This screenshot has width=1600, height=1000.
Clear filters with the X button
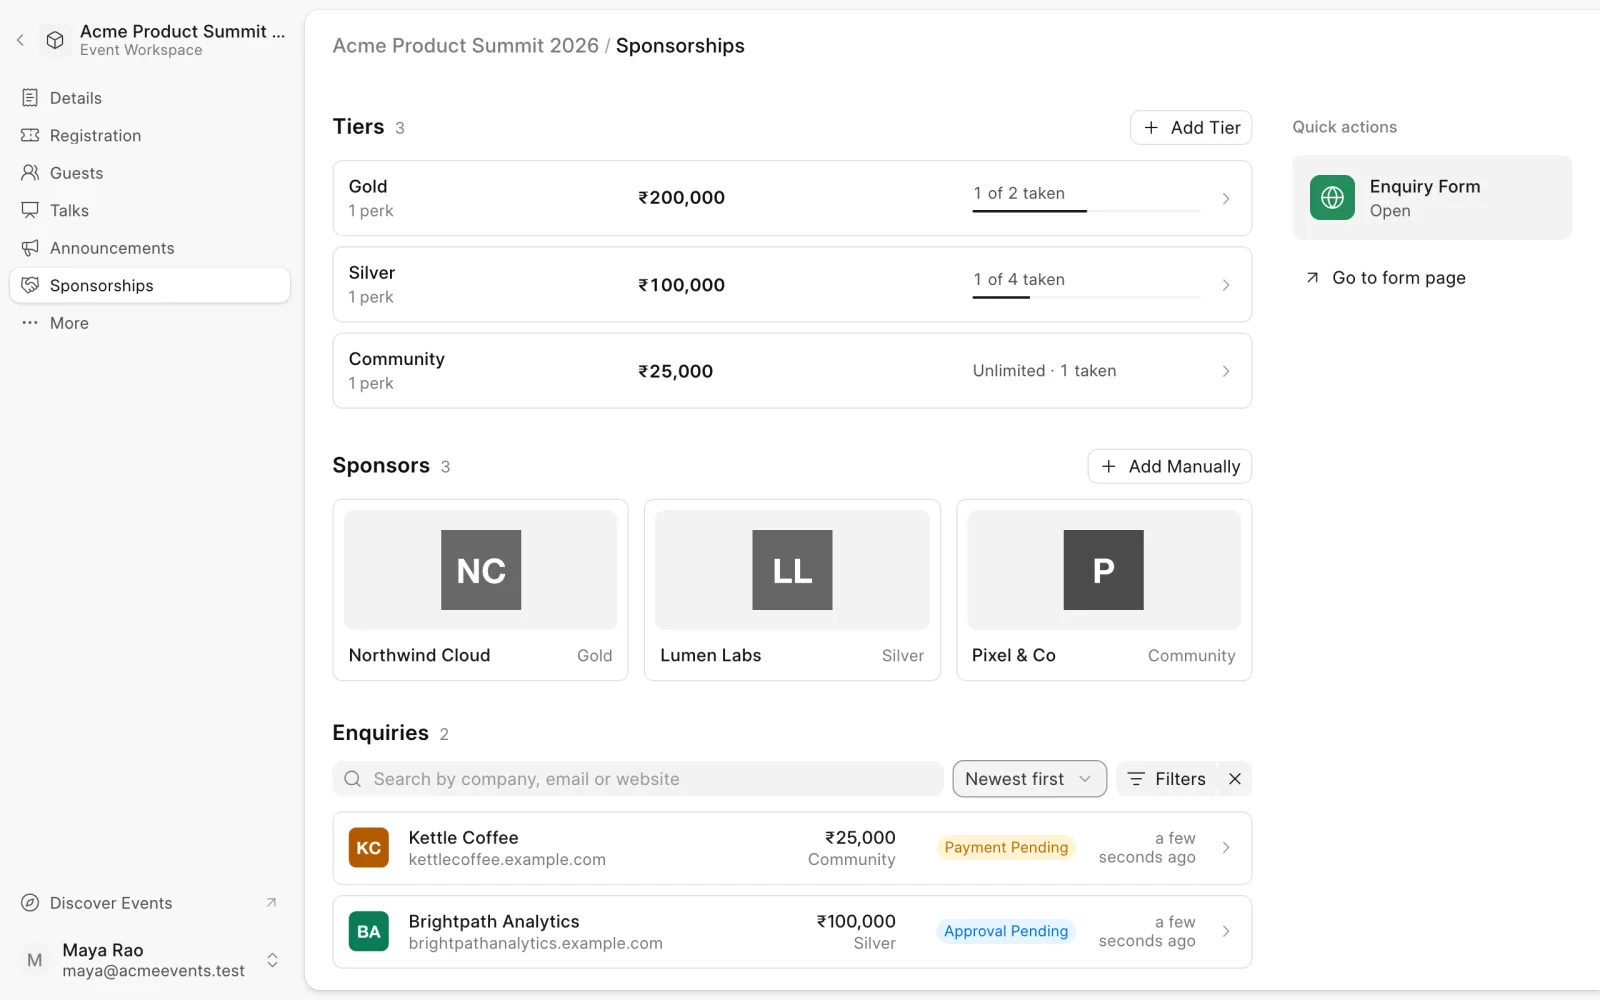(1235, 779)
